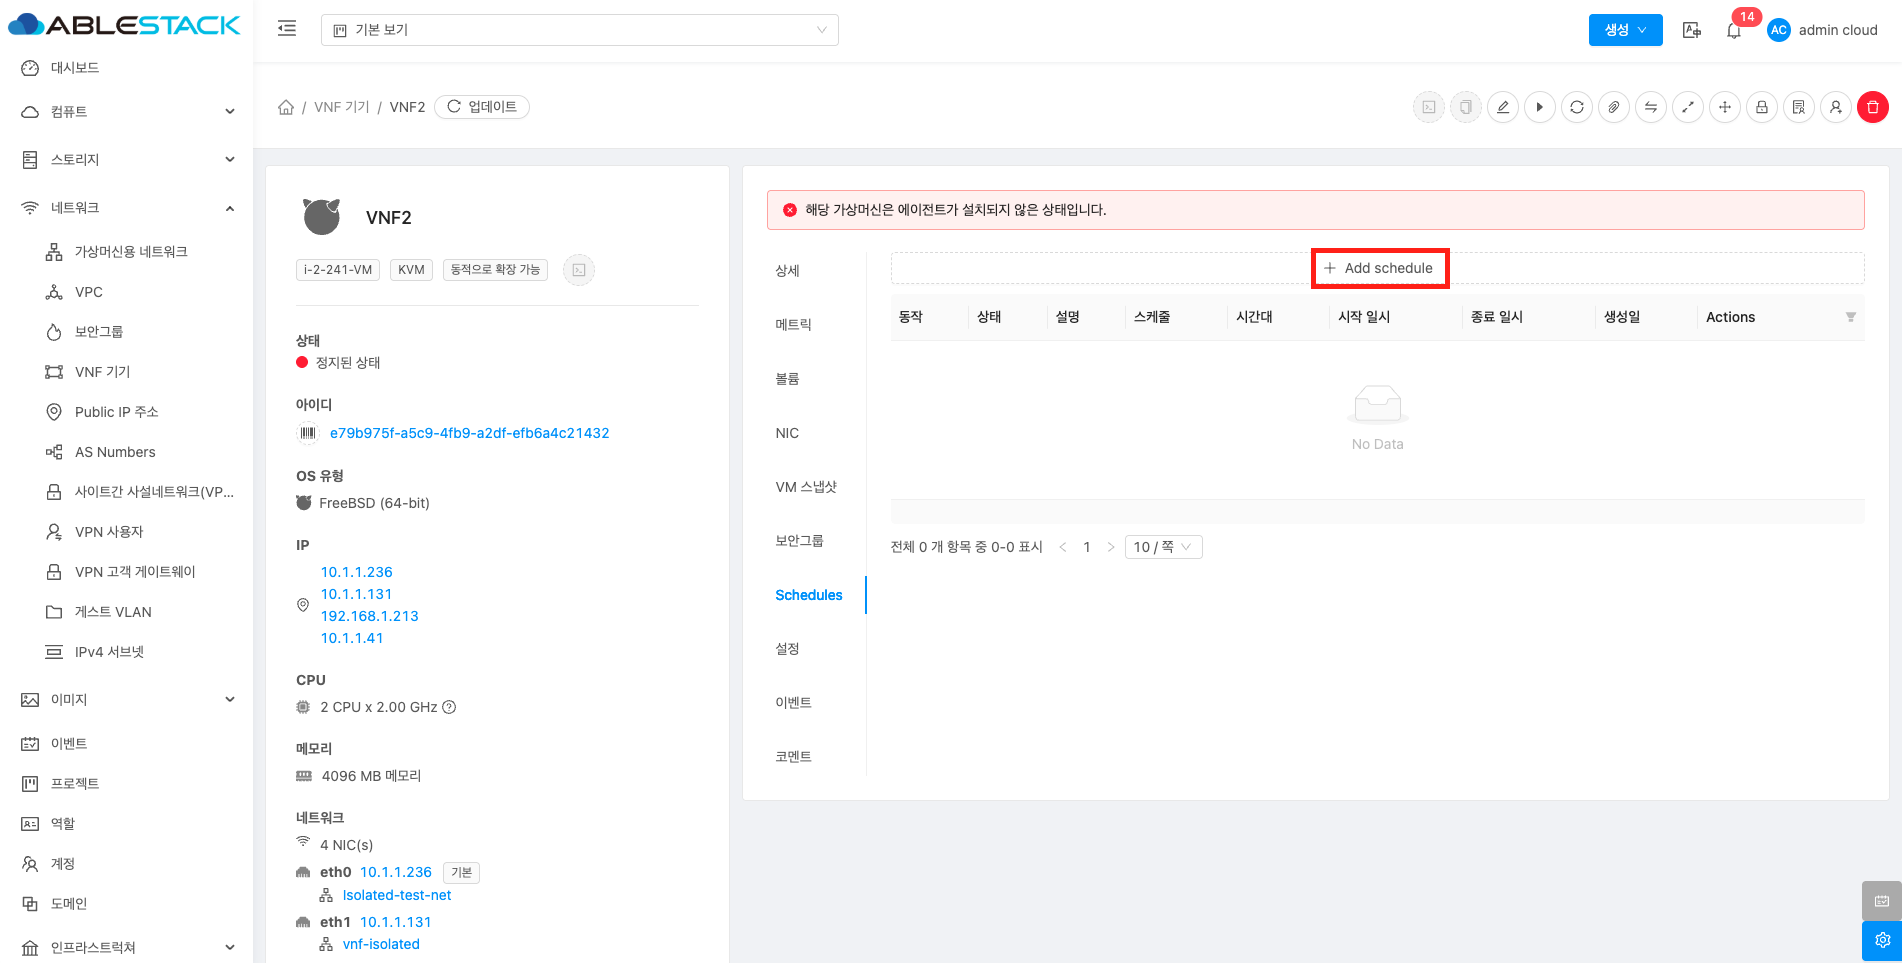The height and width of the screenshot is (963, 1902).
Task: Open notifications bell icon
Action: (x=1733, y=30)
